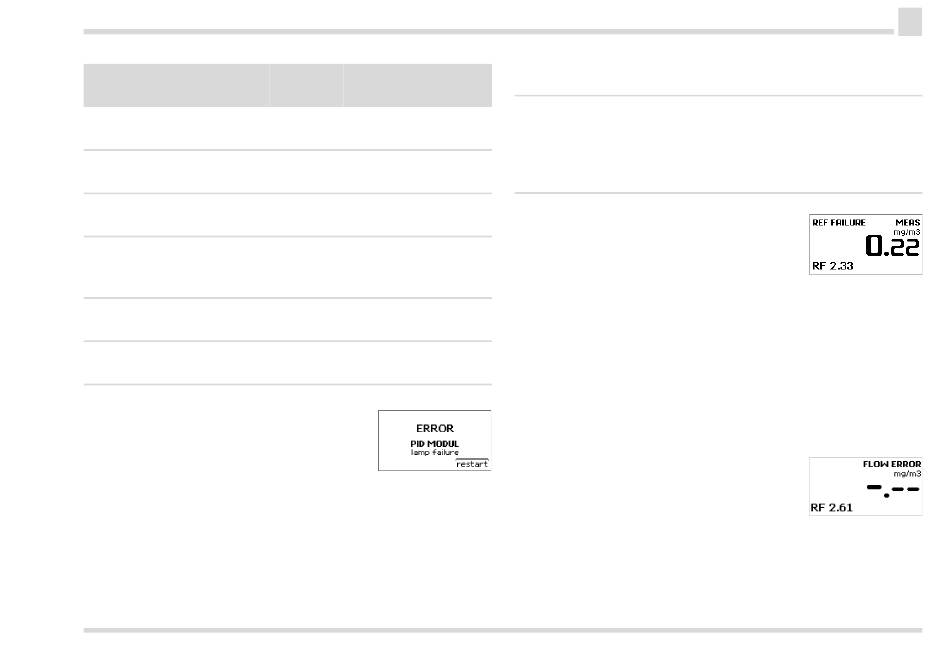
Task: Open the REF FAILURE display thumbnail
Action: pos(866,244)
